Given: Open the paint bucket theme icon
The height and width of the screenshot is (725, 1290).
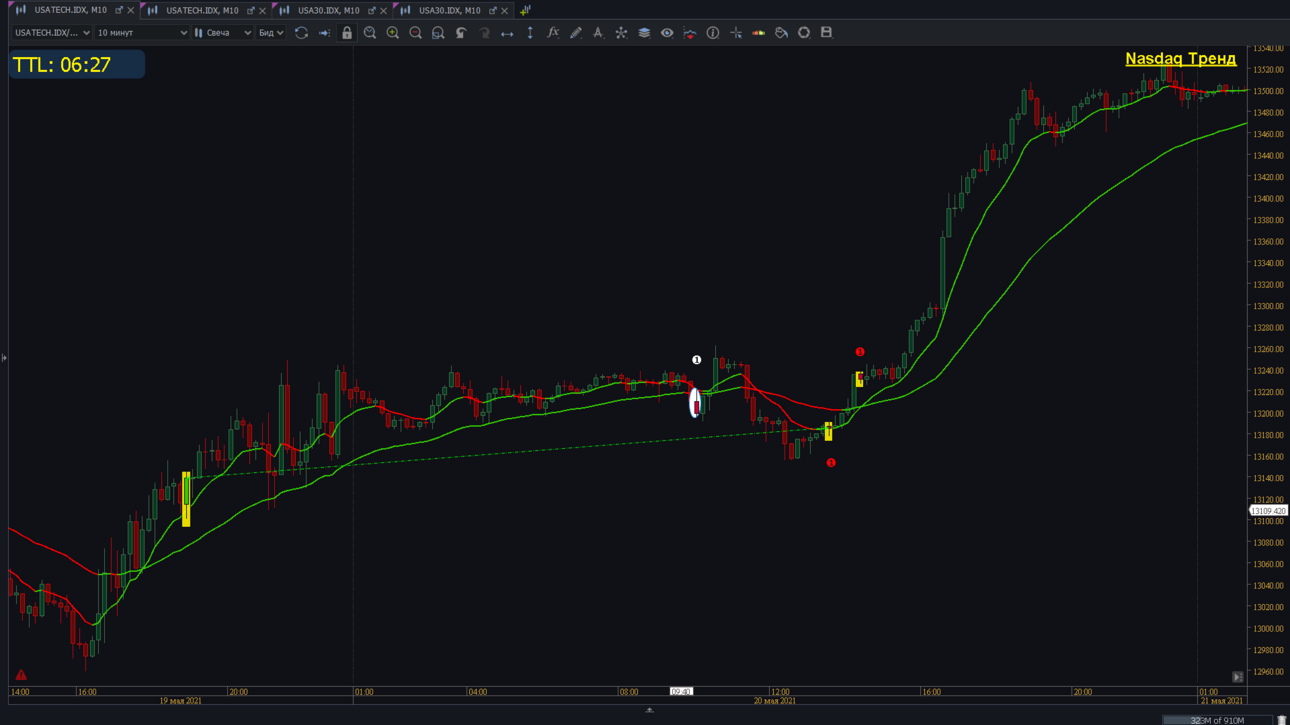Looking at the screenshot, I should click(781, 33).
